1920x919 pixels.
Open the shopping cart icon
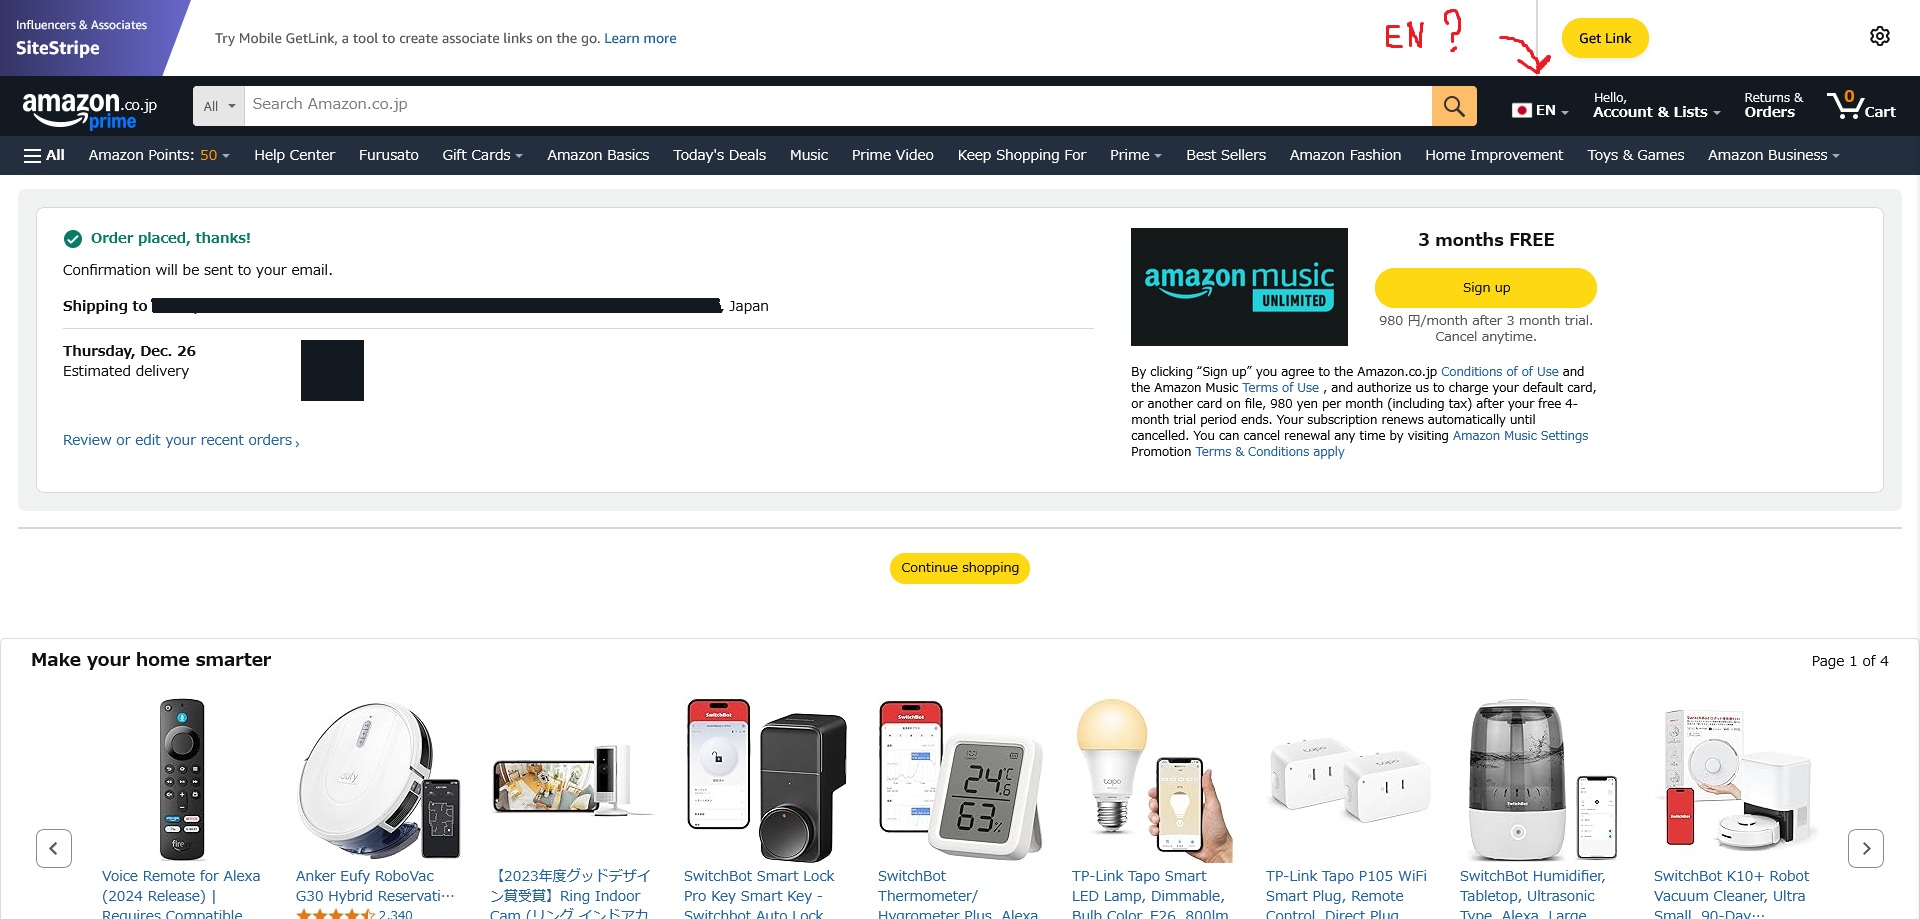coord(1861,105)
